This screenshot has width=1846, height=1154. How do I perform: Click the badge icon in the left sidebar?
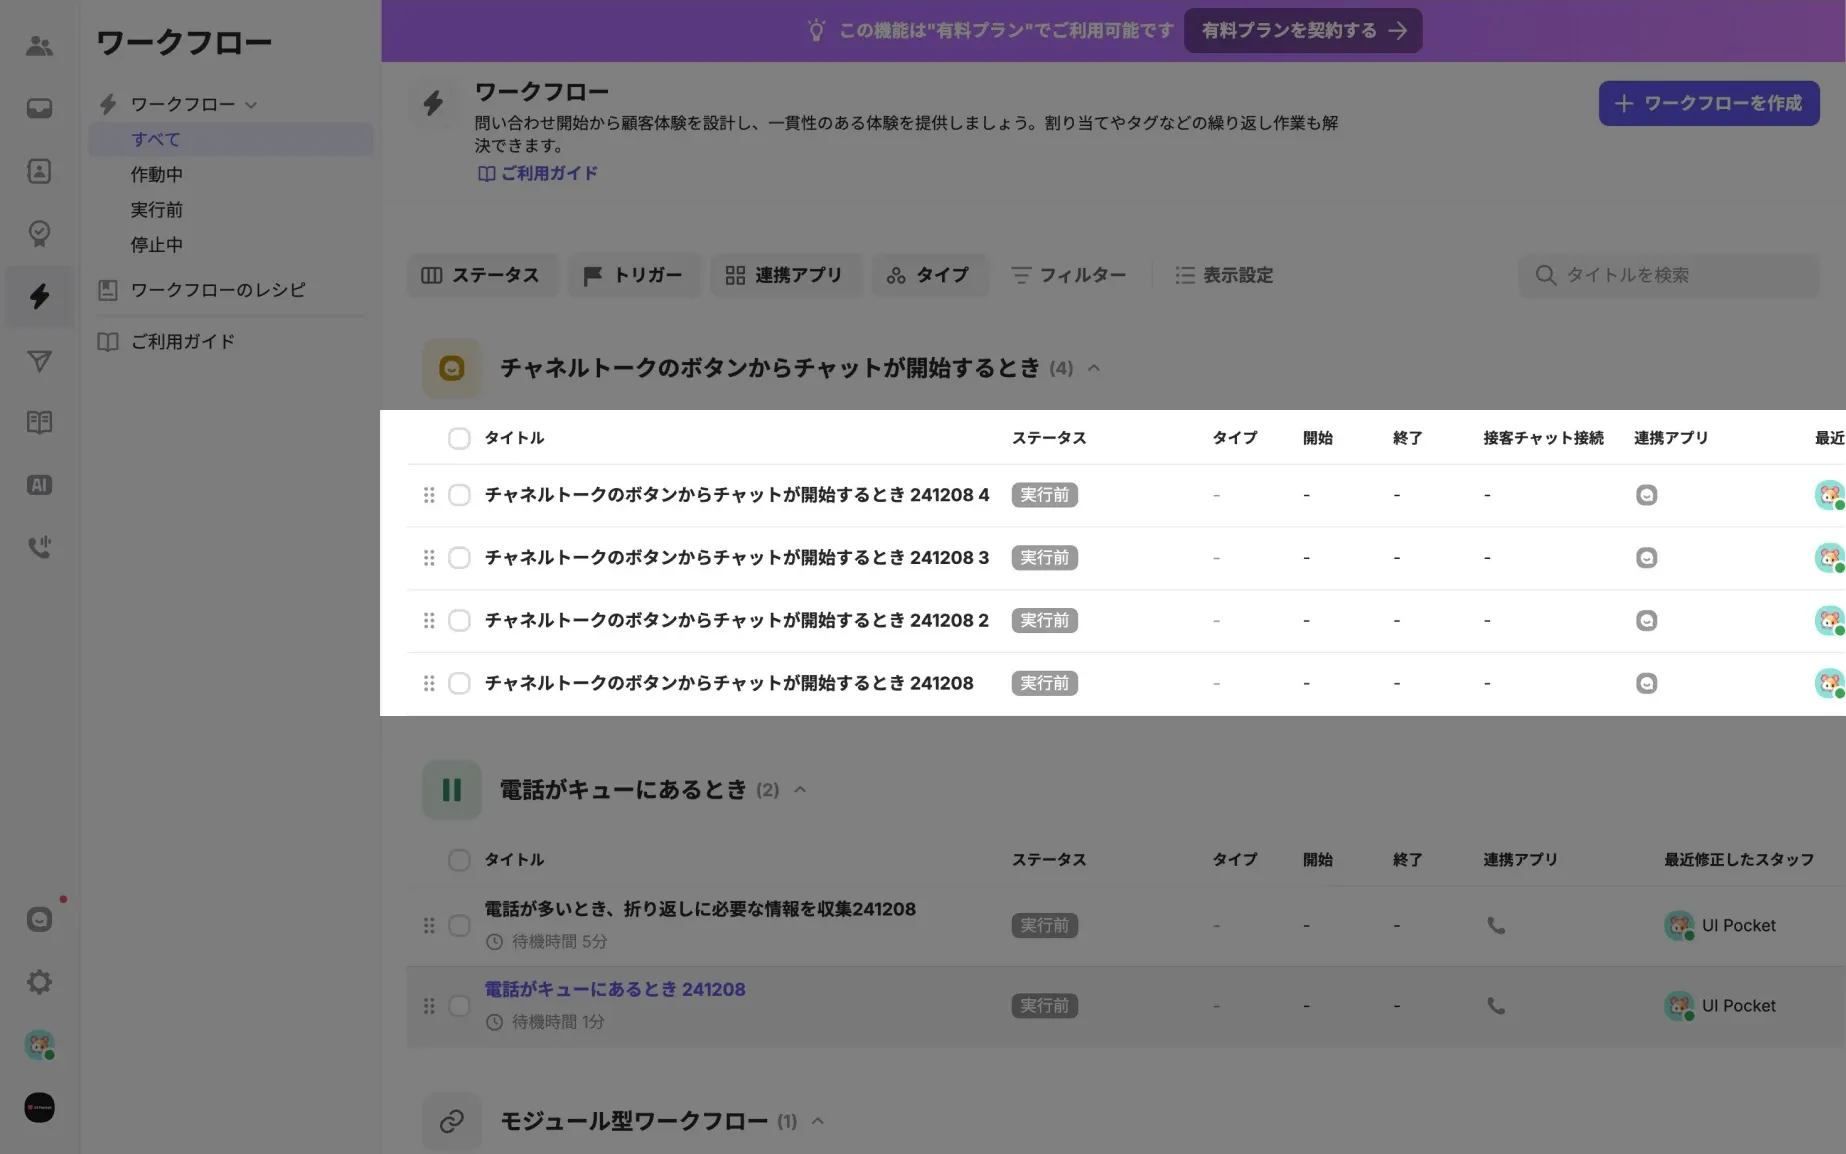pyautogui.click(x=40, y=234)
